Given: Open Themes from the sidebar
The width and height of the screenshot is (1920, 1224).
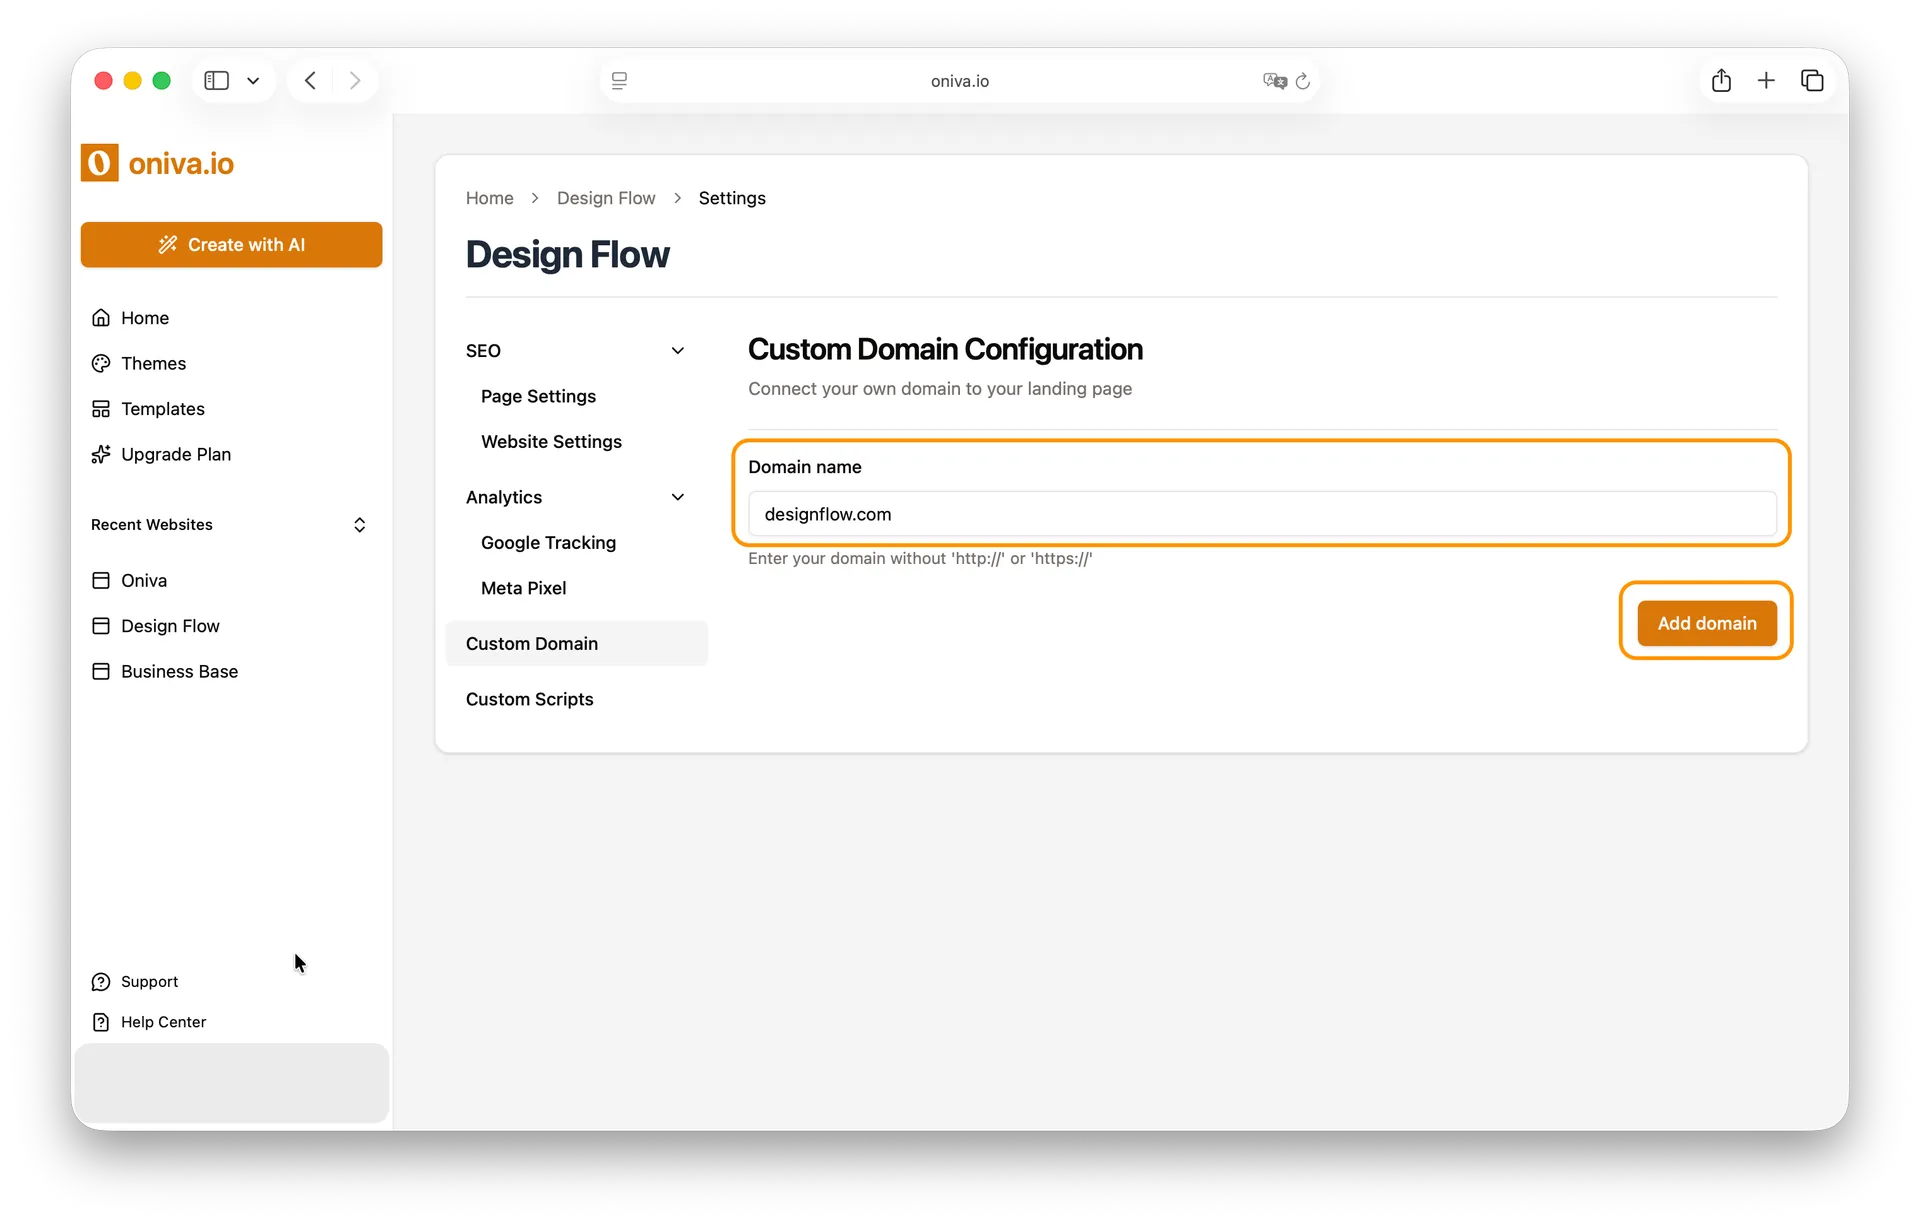Looking at the screenshot, I should (152, 363).
